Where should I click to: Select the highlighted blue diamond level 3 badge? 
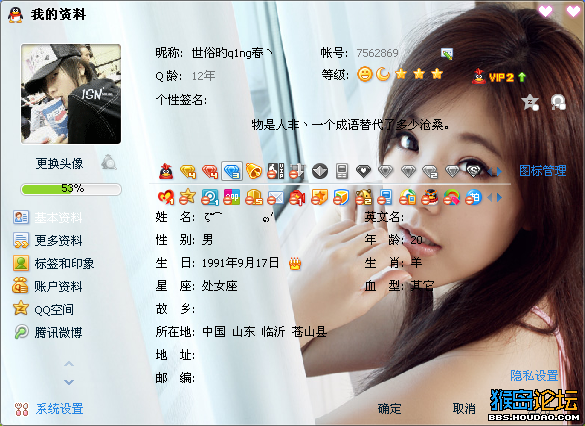tap(232, 171)
